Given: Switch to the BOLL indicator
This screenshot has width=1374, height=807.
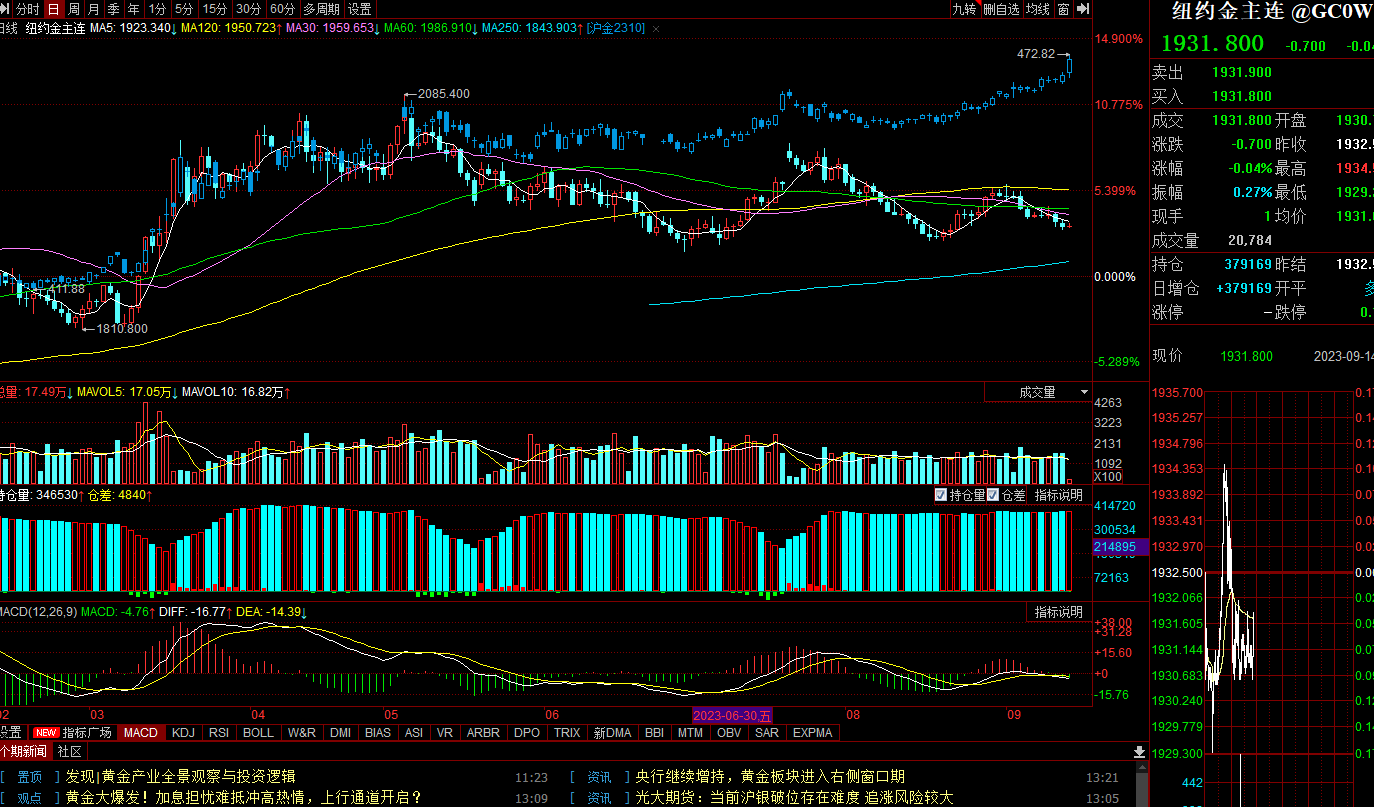Looking at the screenshot, I should click(258, 732).
